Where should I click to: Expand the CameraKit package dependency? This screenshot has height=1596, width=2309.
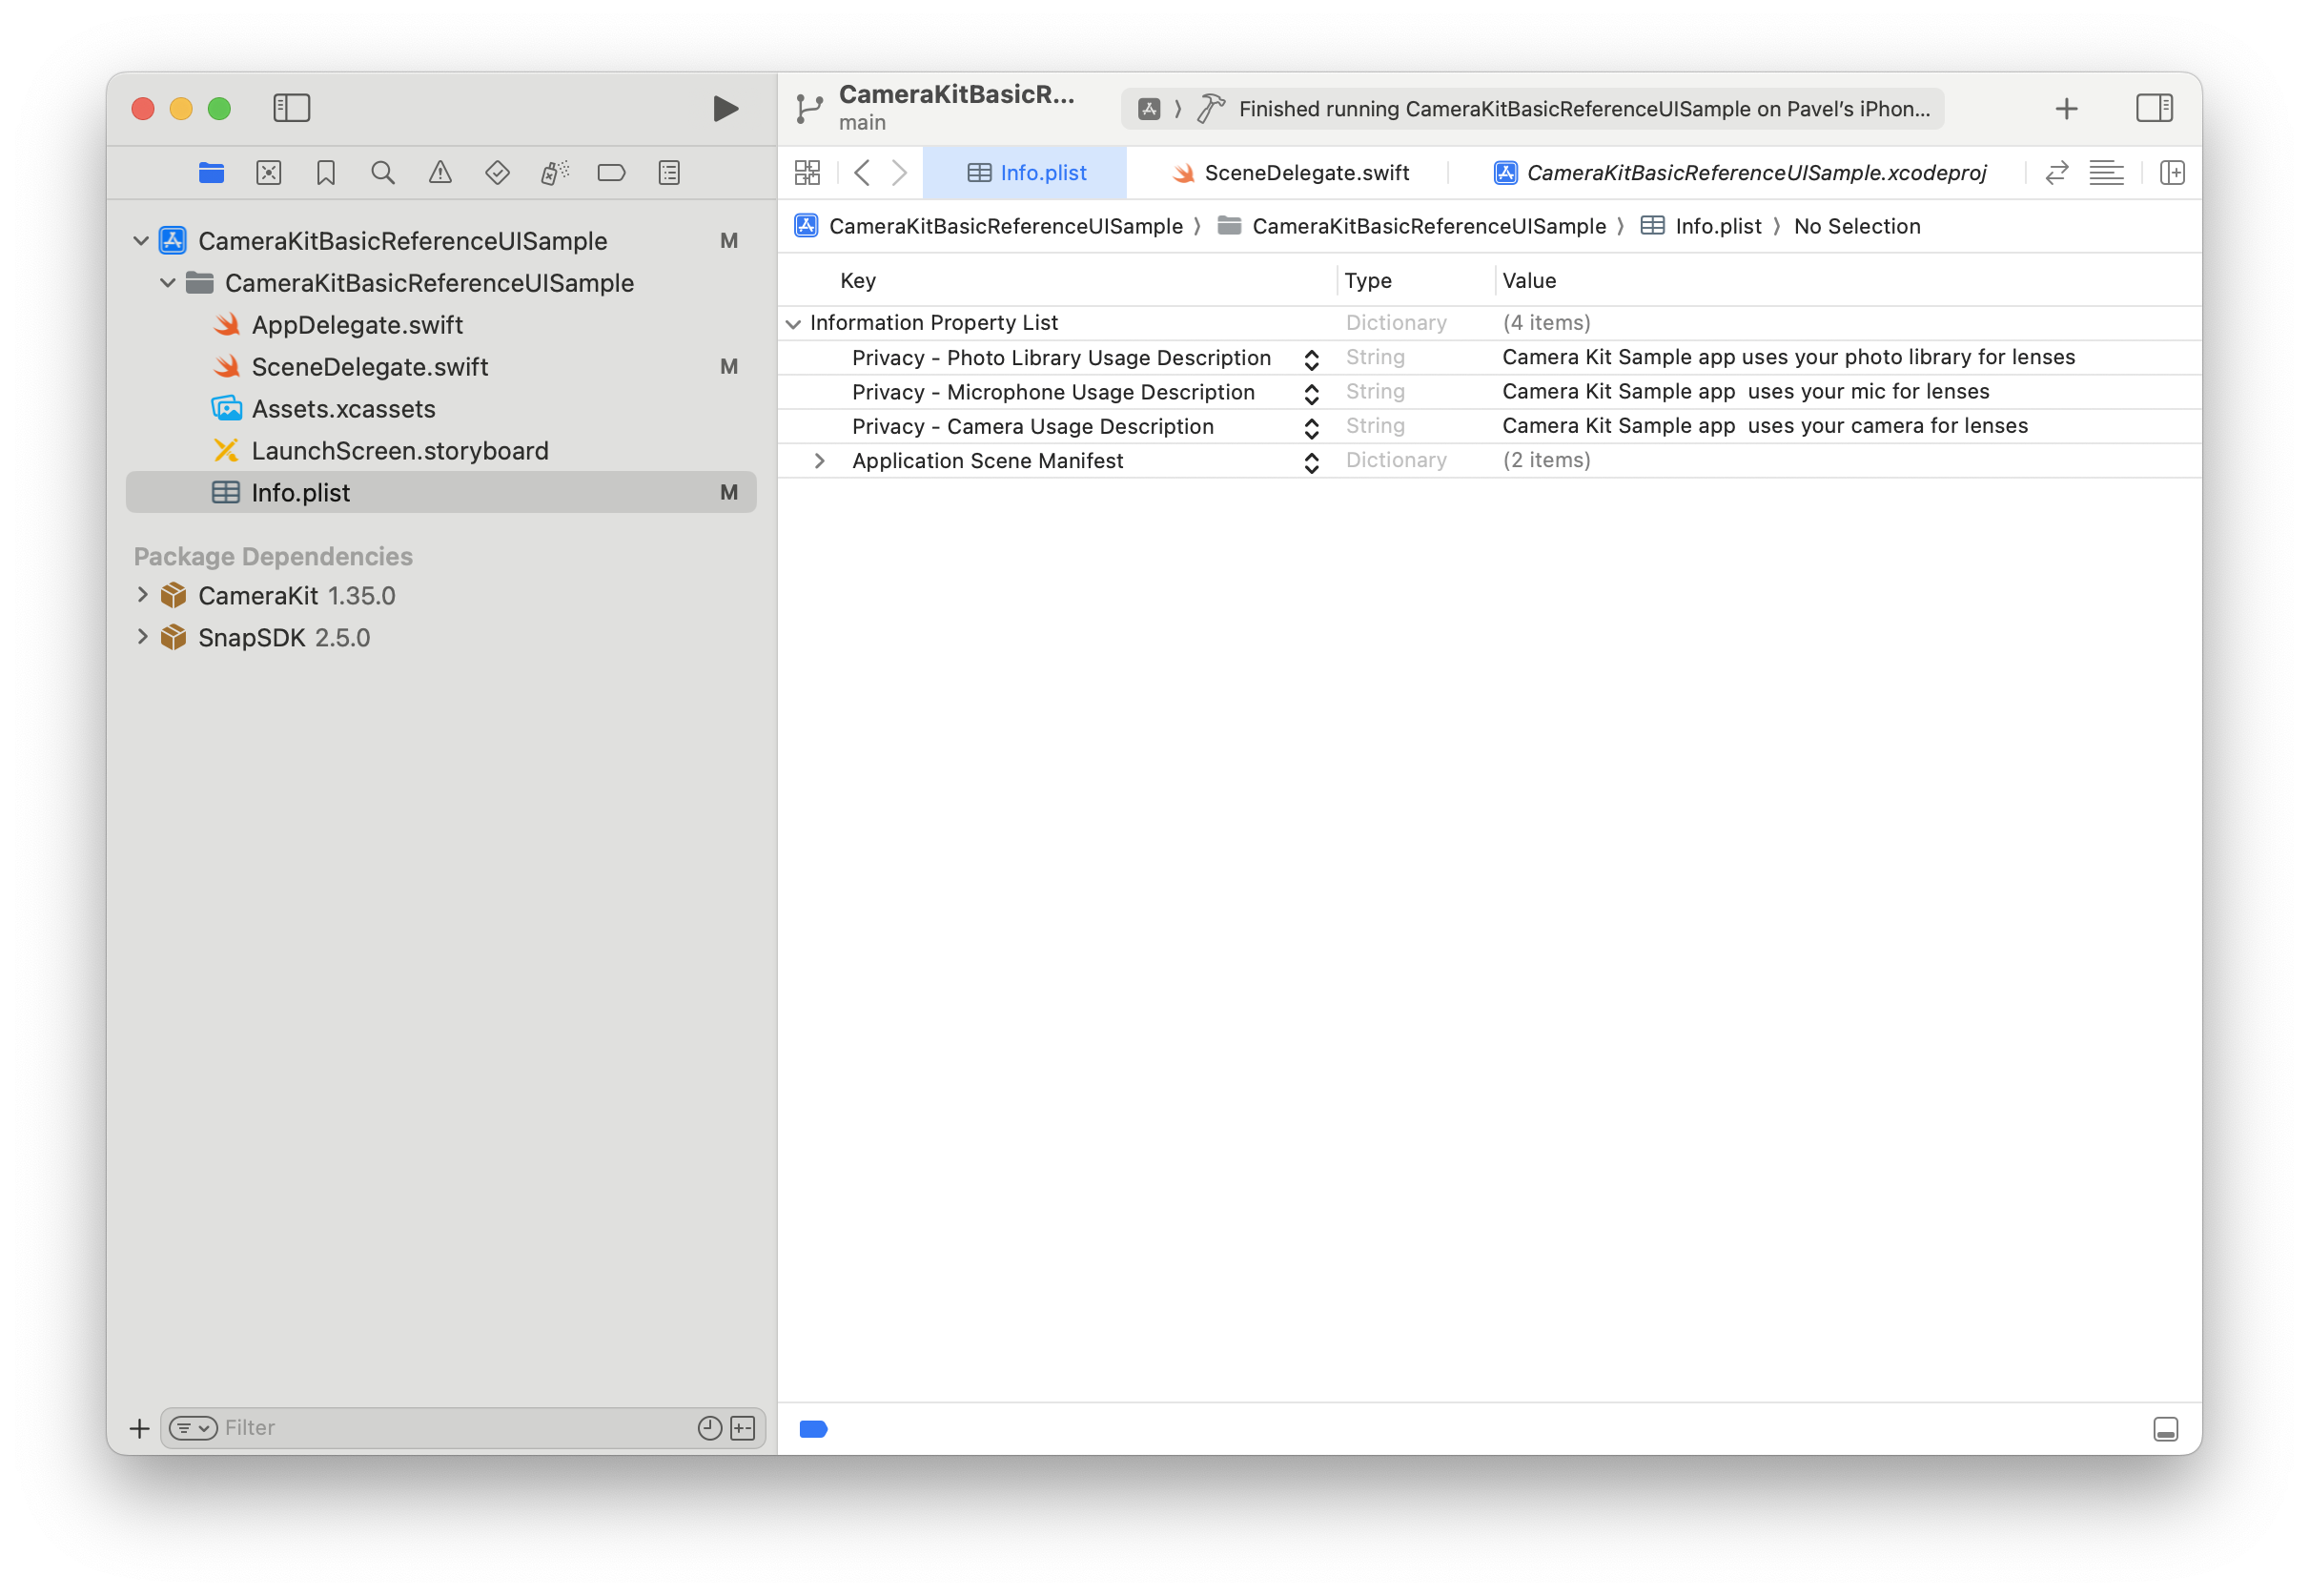tap(142, 595)
